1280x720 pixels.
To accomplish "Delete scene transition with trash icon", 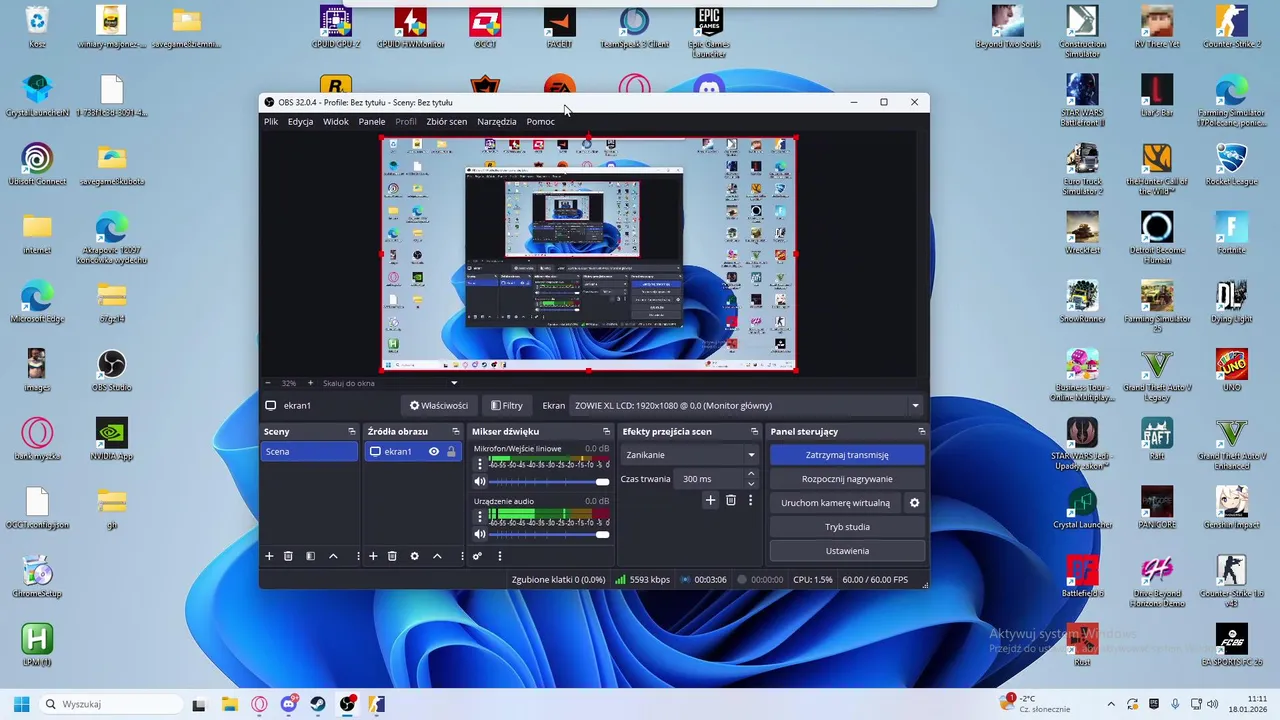I will coord(731,500).
